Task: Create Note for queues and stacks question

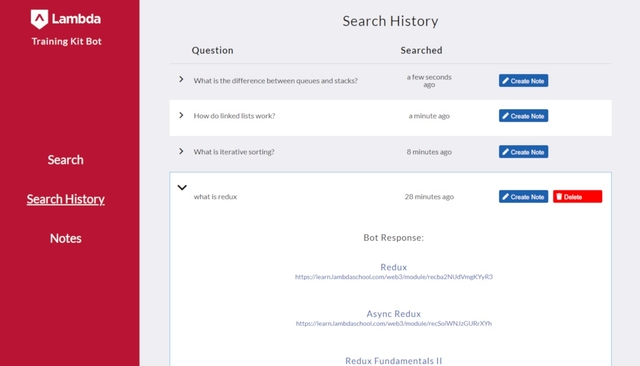Action: pyautogui.click(x=523, y=80)
